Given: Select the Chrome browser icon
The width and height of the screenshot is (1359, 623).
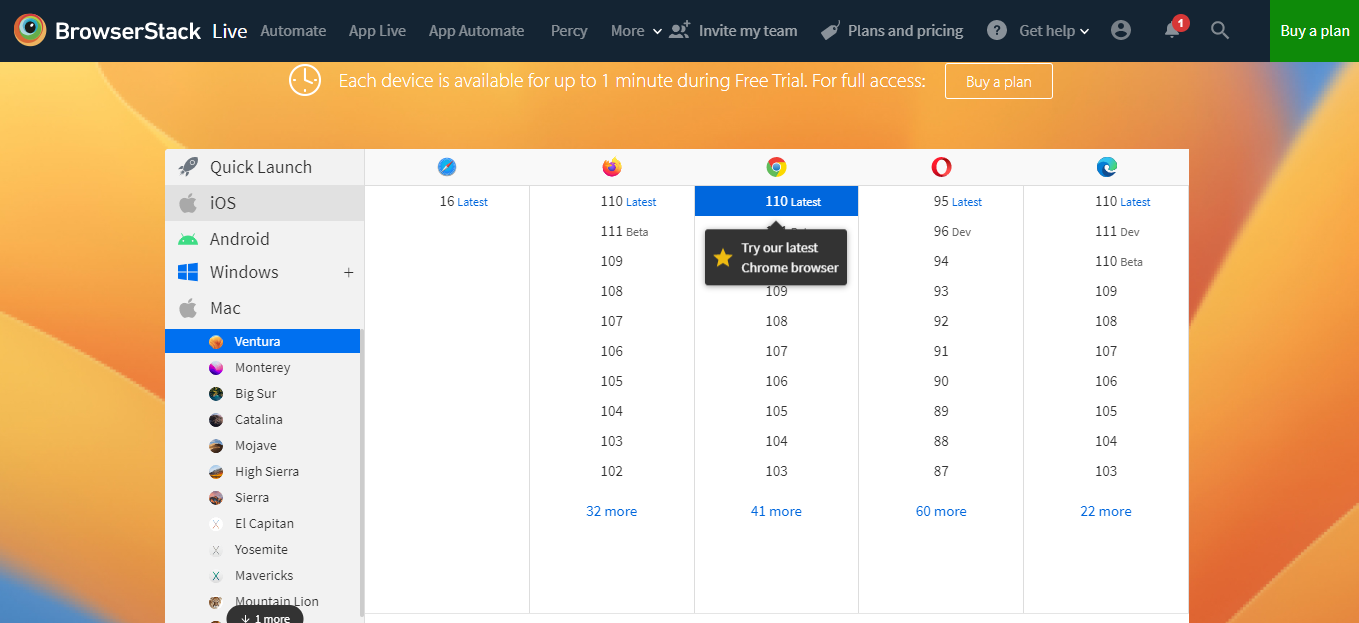Looking at the screenshot, I should pos(776,167).
